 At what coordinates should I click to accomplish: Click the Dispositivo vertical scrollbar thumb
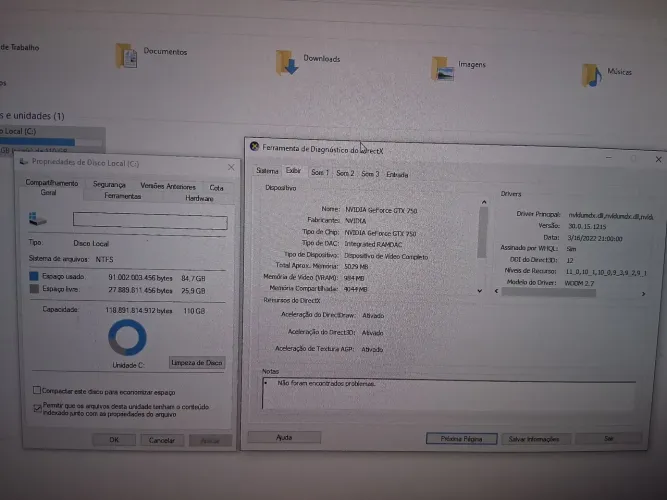[x=482, y=233]
